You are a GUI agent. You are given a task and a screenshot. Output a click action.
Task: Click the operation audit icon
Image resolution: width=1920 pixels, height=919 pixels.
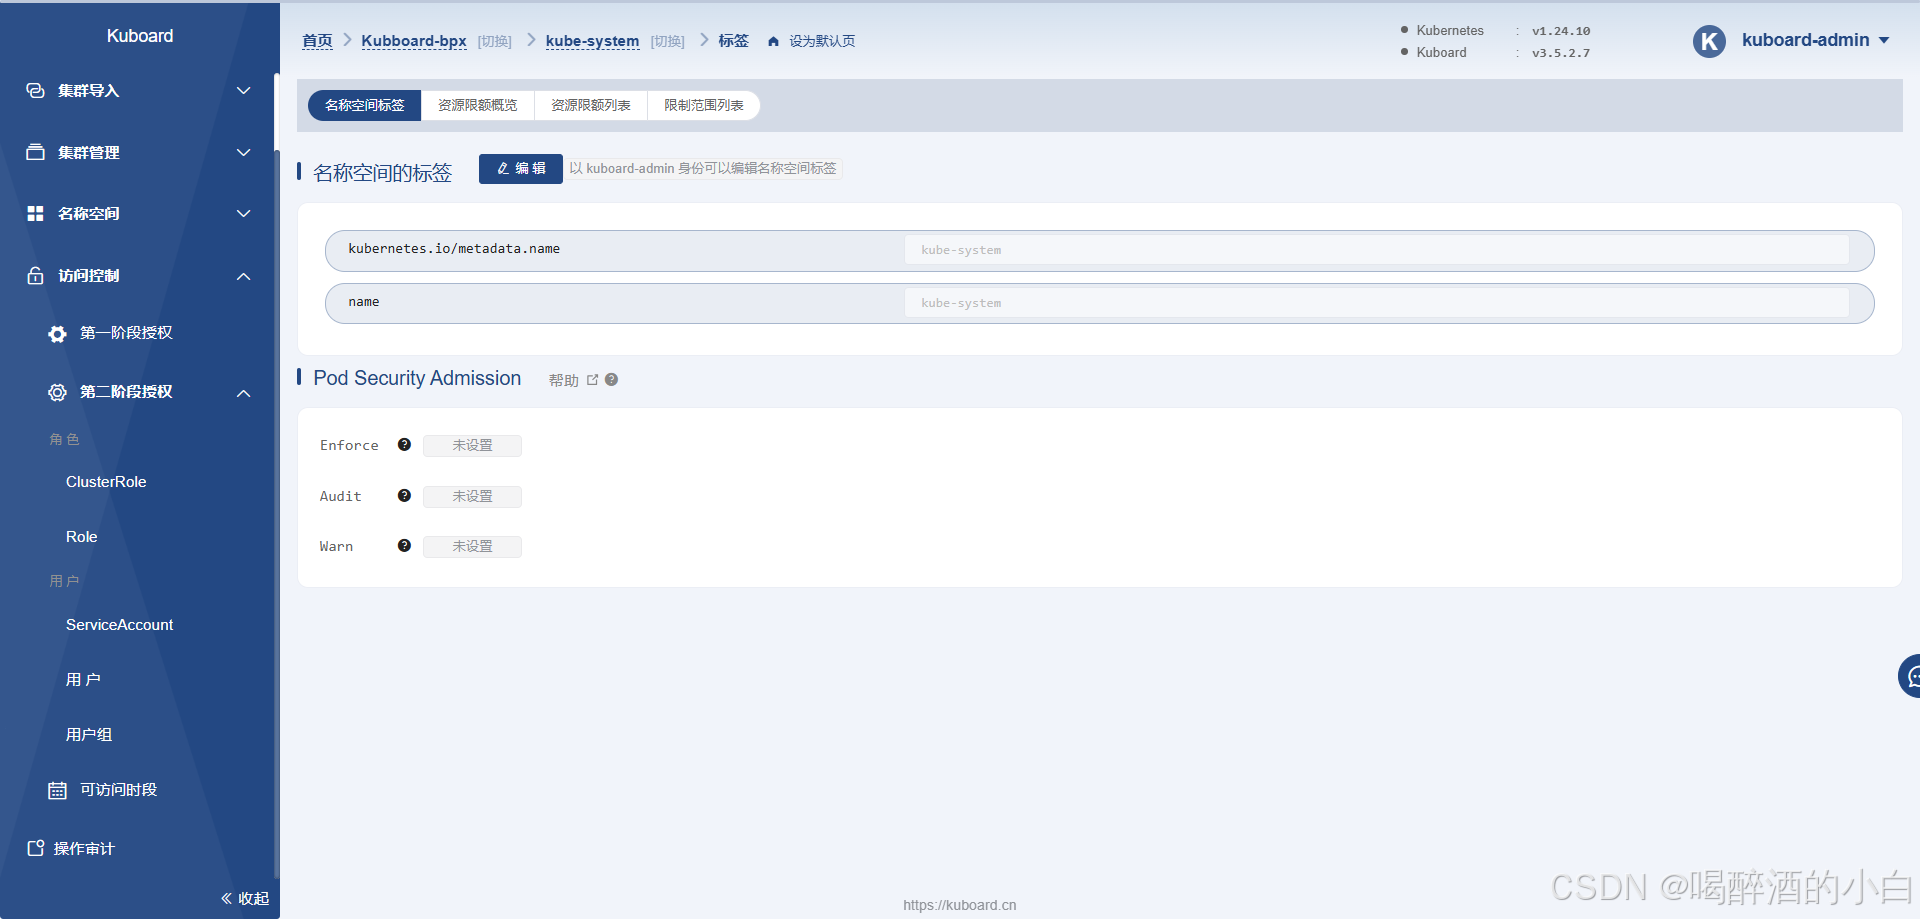click(x=35, y=848)
